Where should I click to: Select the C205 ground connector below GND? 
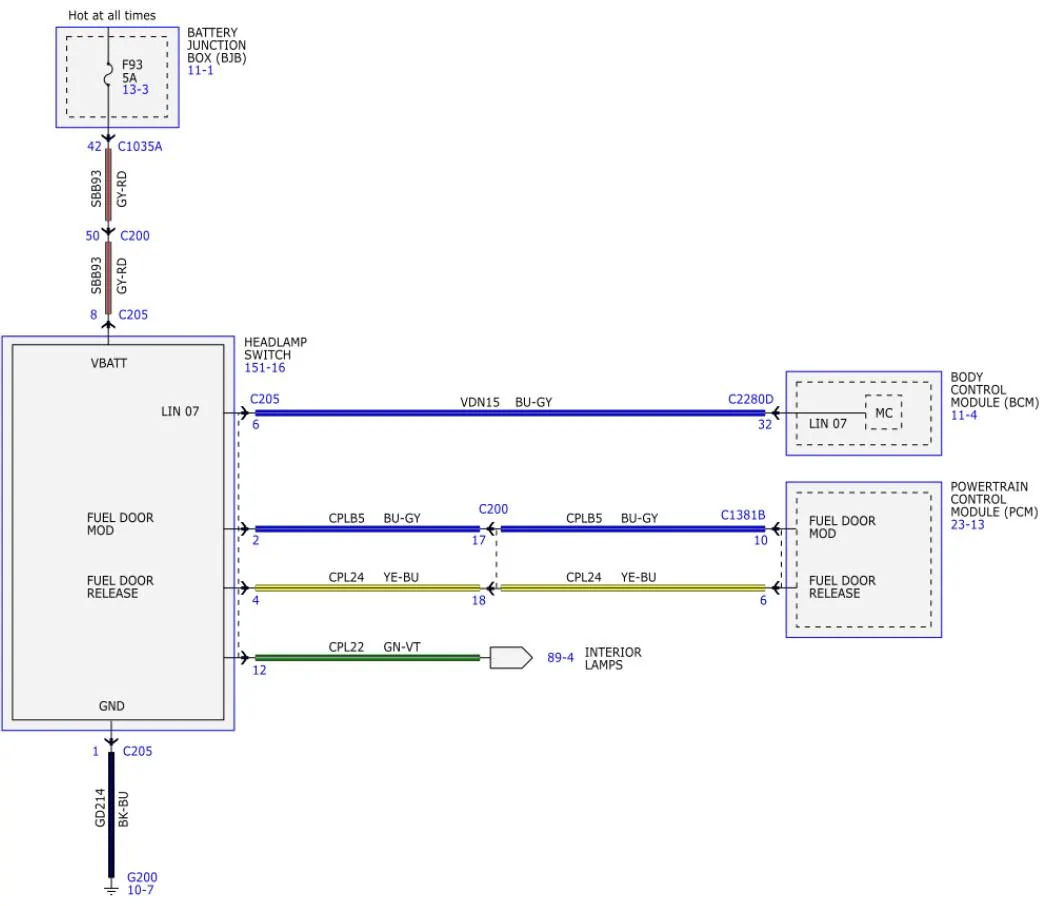point(137,751)
